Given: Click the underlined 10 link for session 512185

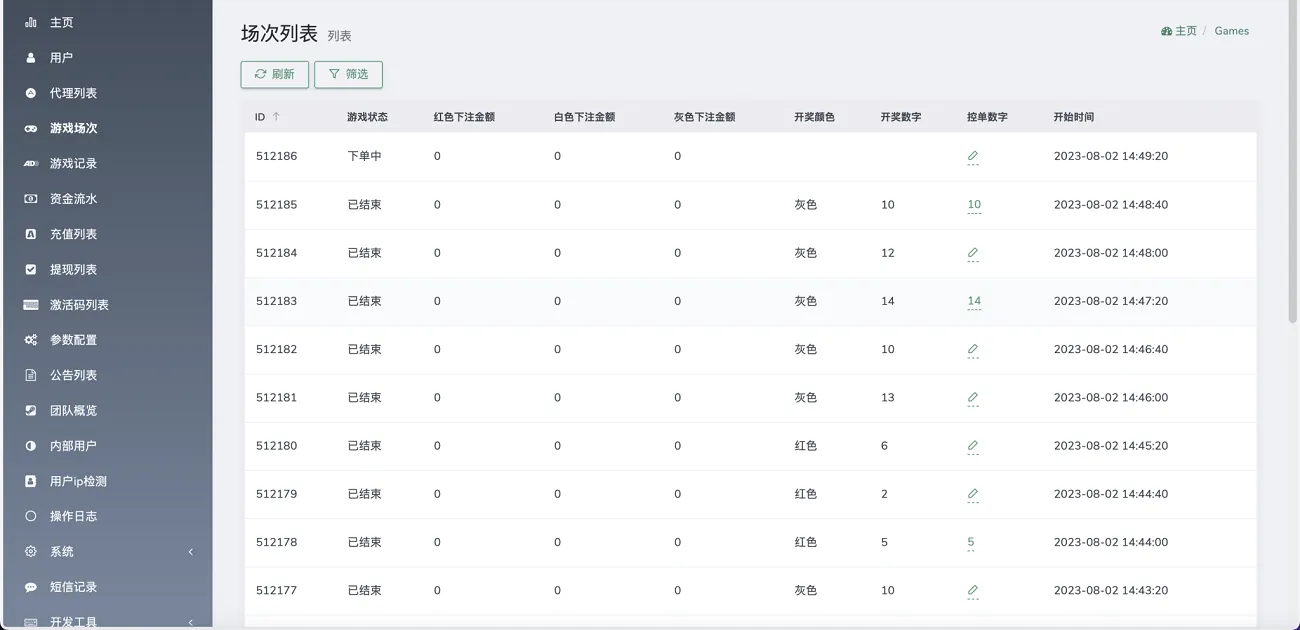Looking at the screenshot, I should click(972, 204).
